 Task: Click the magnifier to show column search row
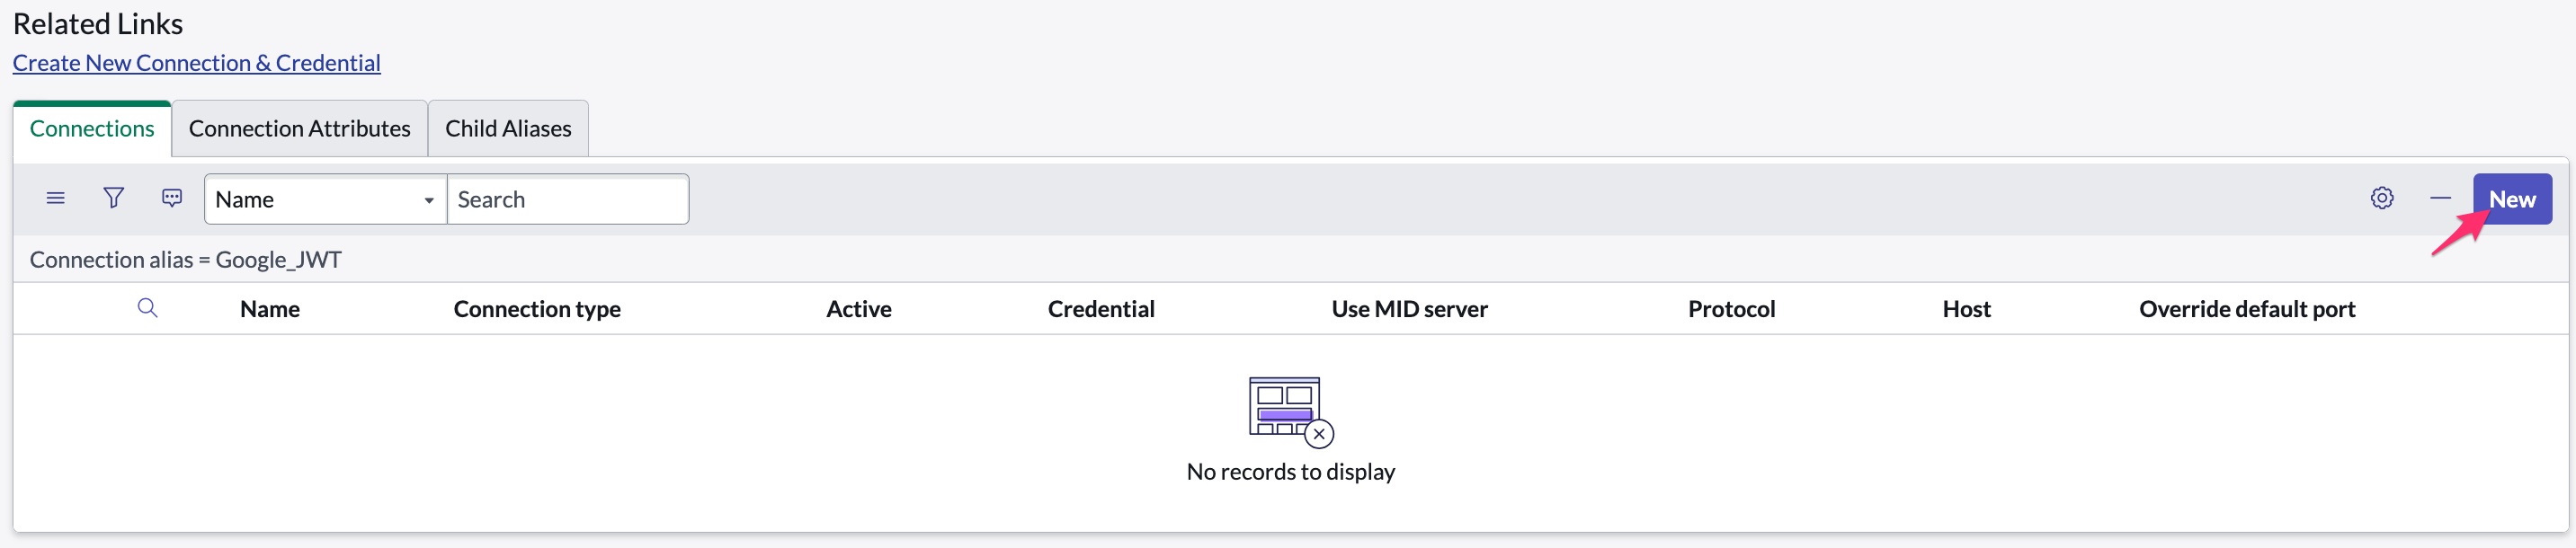coord(148,308)
